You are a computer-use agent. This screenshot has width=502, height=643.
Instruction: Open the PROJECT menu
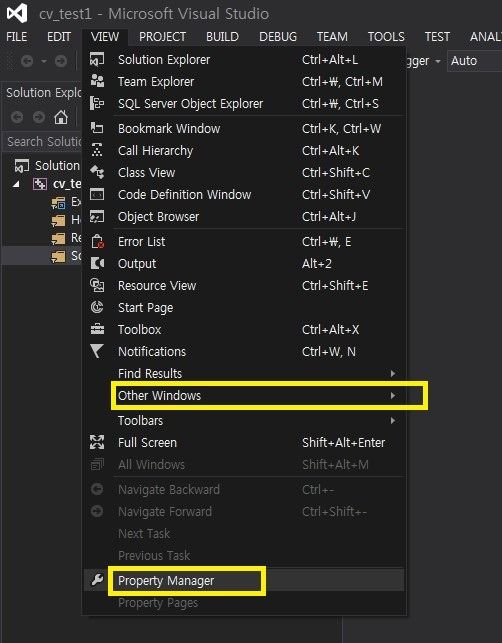click(162, 37)
